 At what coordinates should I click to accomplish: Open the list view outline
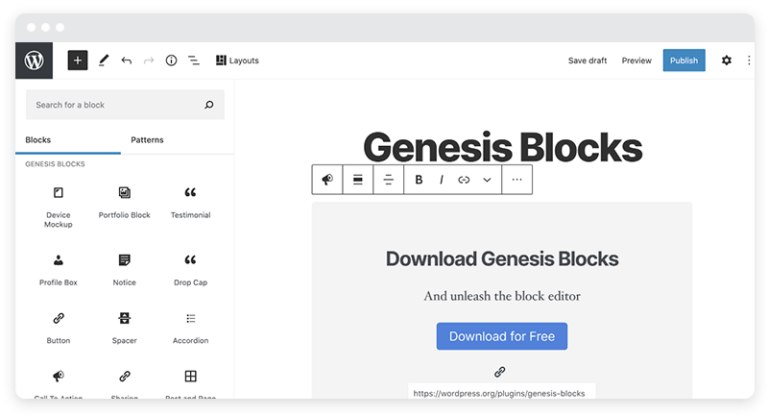tap(194, 61)
